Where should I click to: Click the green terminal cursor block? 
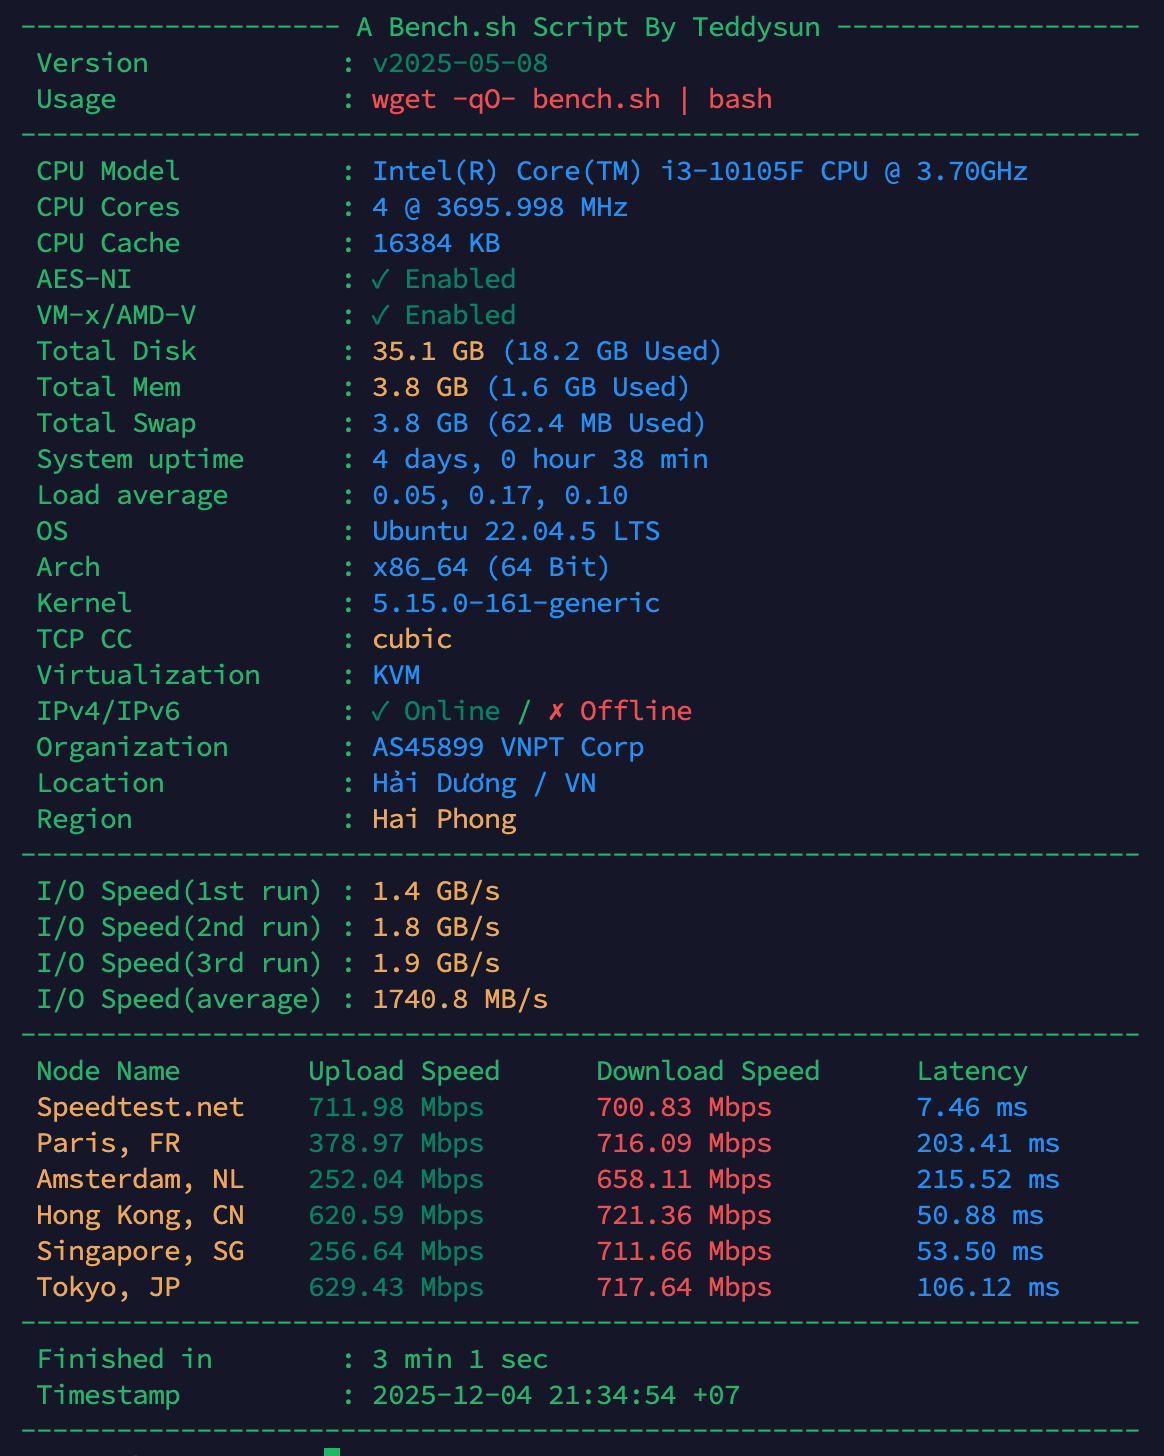pyautogui.click(x=332, y=1451)
